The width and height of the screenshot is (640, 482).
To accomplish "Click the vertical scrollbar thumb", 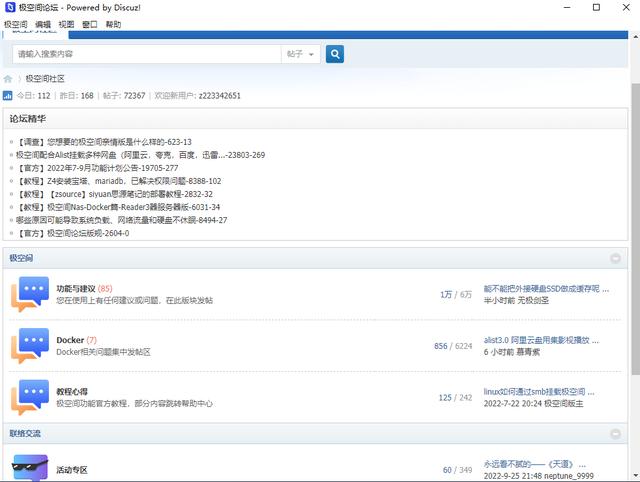I will click(x=636, y=229).
